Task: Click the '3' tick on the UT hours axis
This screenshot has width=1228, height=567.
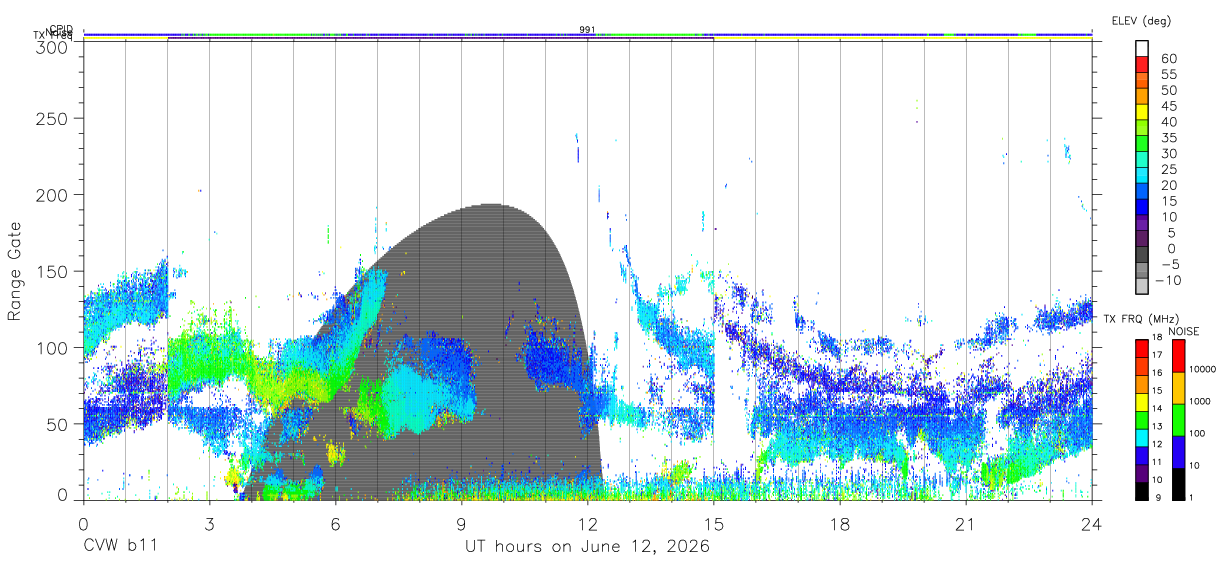Action: (209, 523)
